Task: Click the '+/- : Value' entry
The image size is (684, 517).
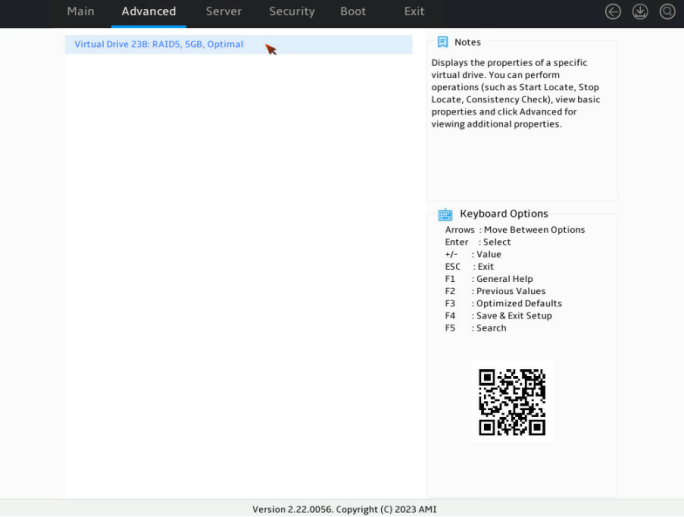Action: coord(473,254)
